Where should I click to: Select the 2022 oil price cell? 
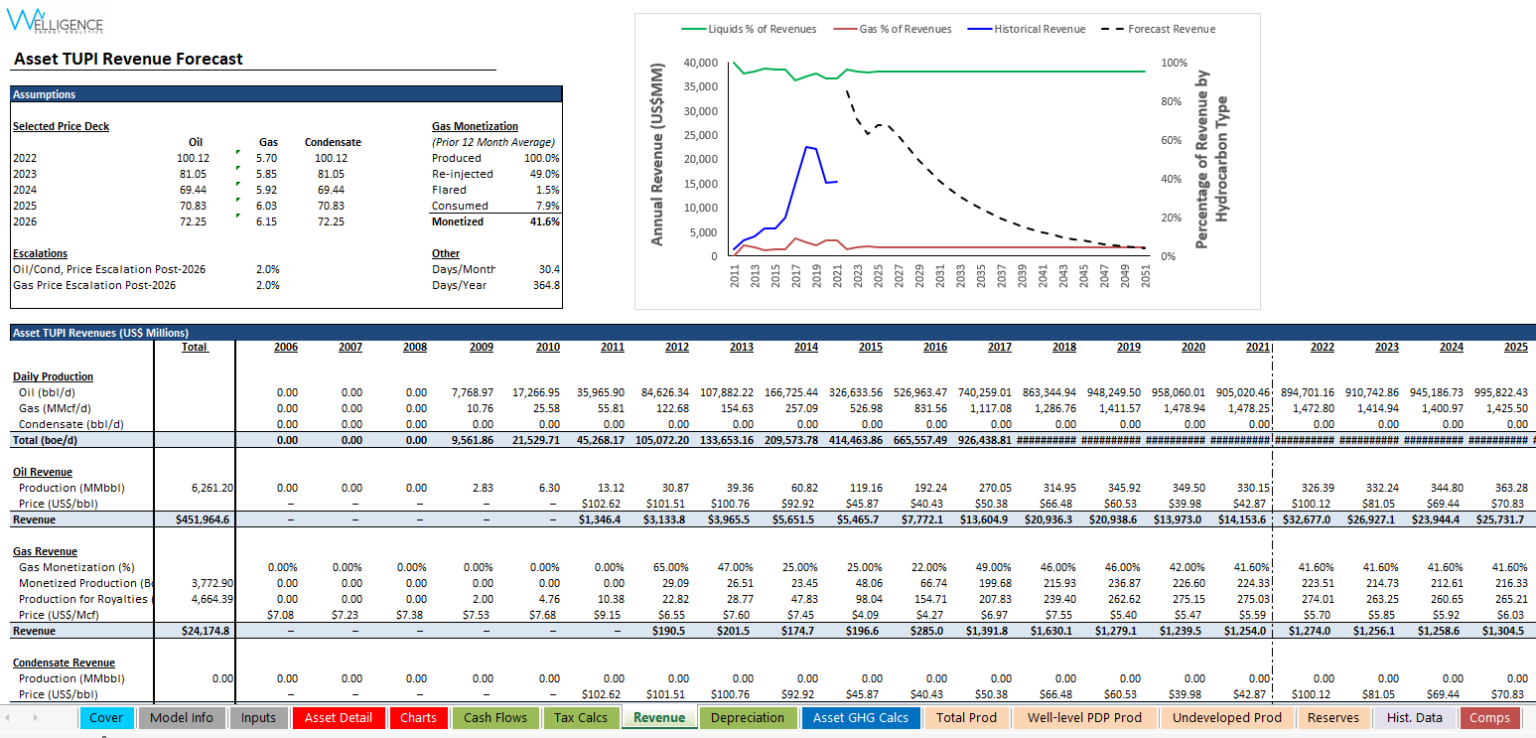192,158
